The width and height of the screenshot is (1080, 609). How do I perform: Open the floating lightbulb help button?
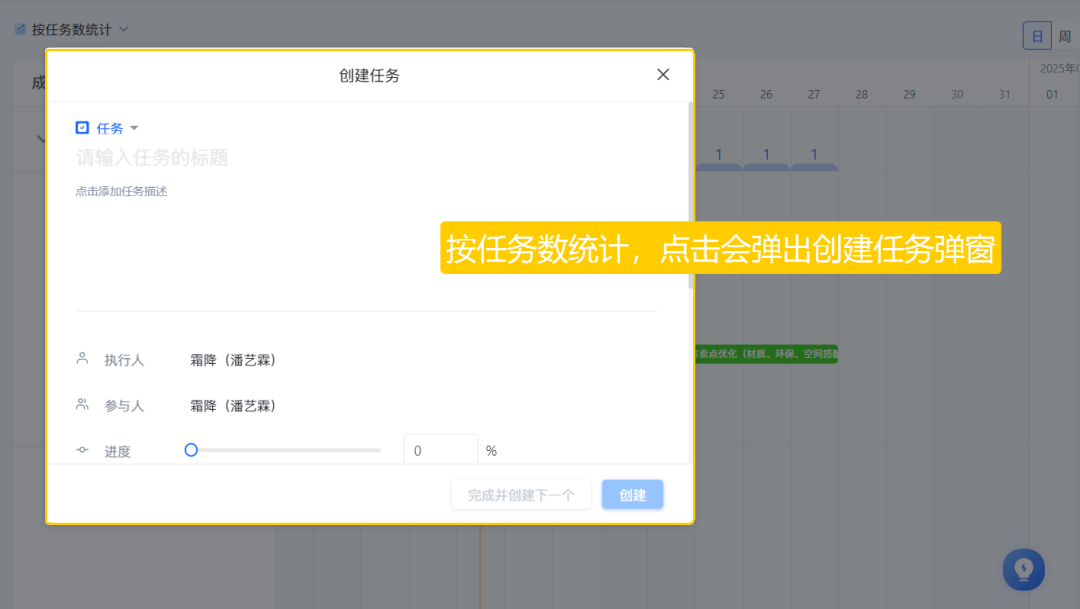[x=1023, y=569]
